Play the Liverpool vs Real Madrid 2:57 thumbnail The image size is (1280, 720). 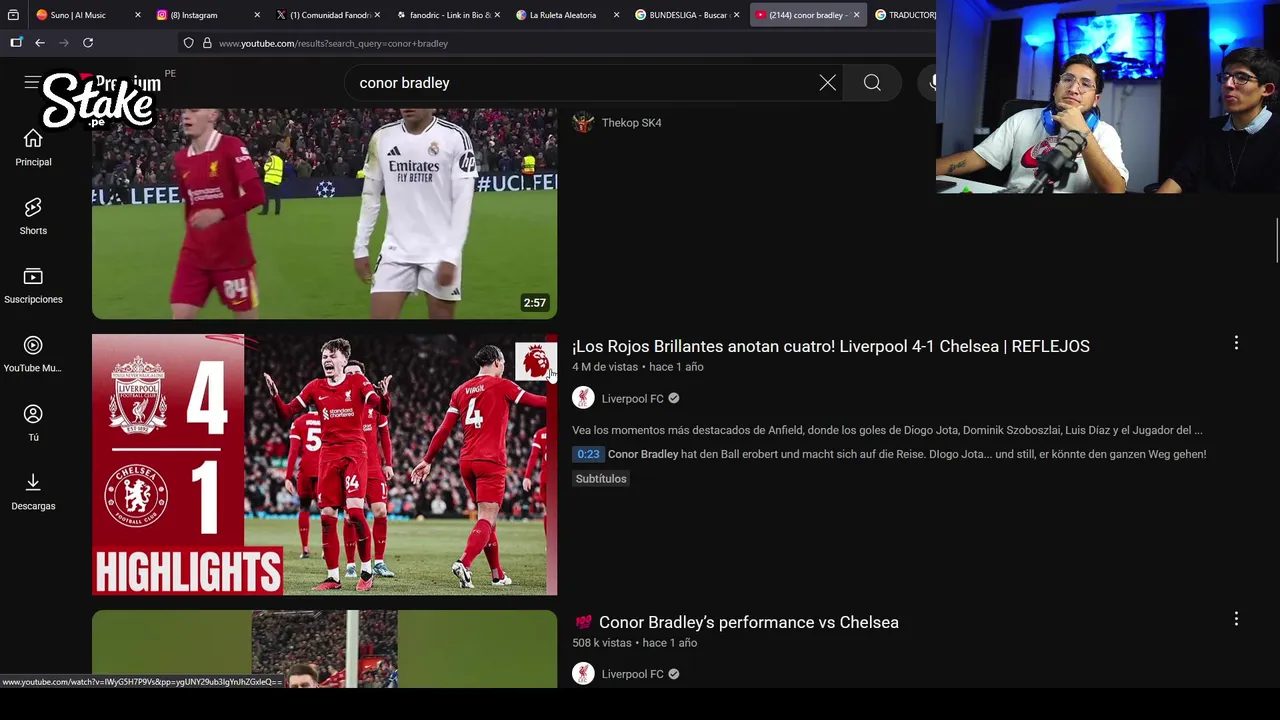point(324,213)
